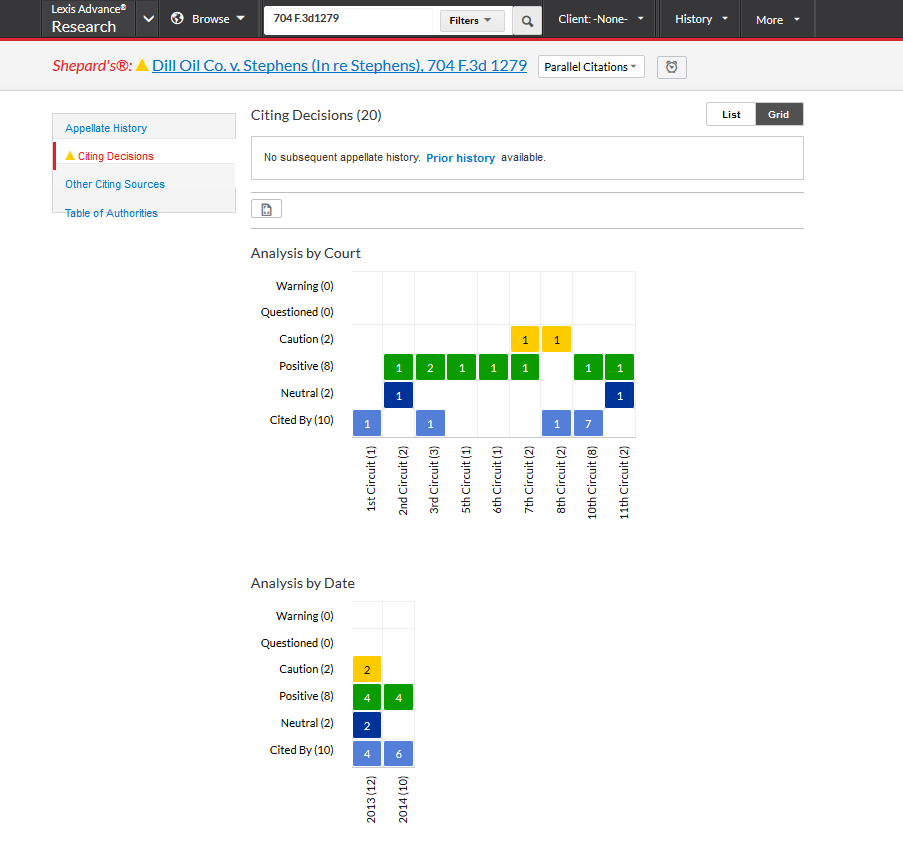Click the 10th Circuit (8) column label

click(x=592, y=483)
